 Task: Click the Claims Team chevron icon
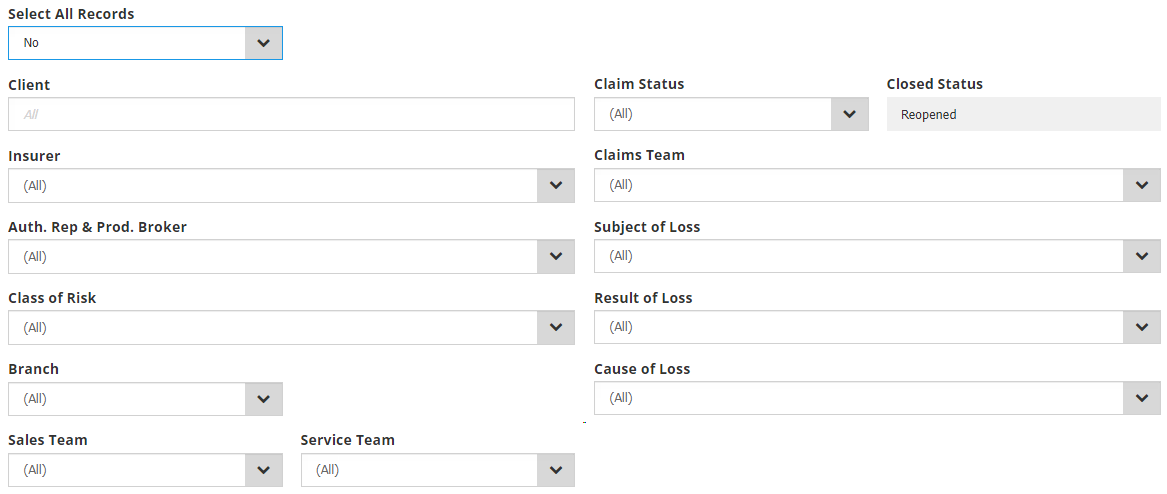(x=1141, y=185)
